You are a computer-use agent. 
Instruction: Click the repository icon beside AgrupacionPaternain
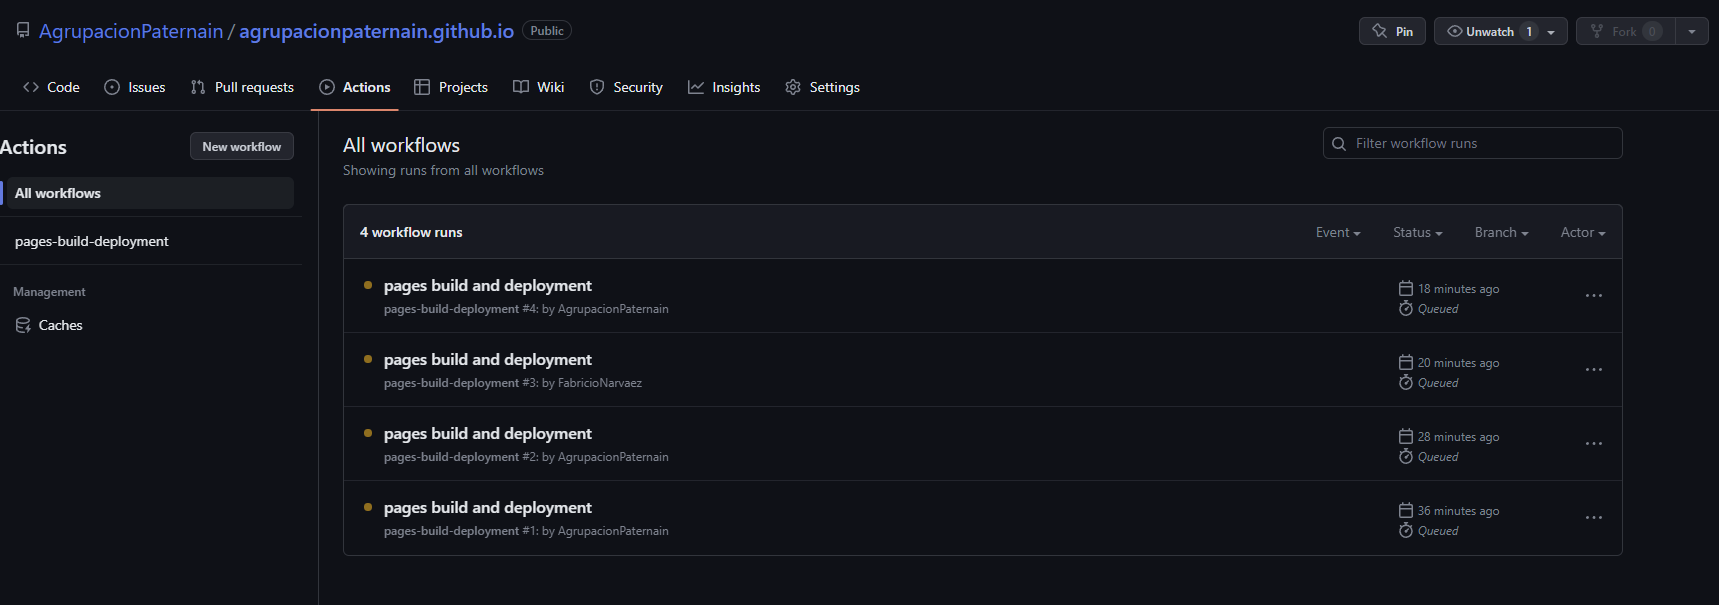click(23, 31)
